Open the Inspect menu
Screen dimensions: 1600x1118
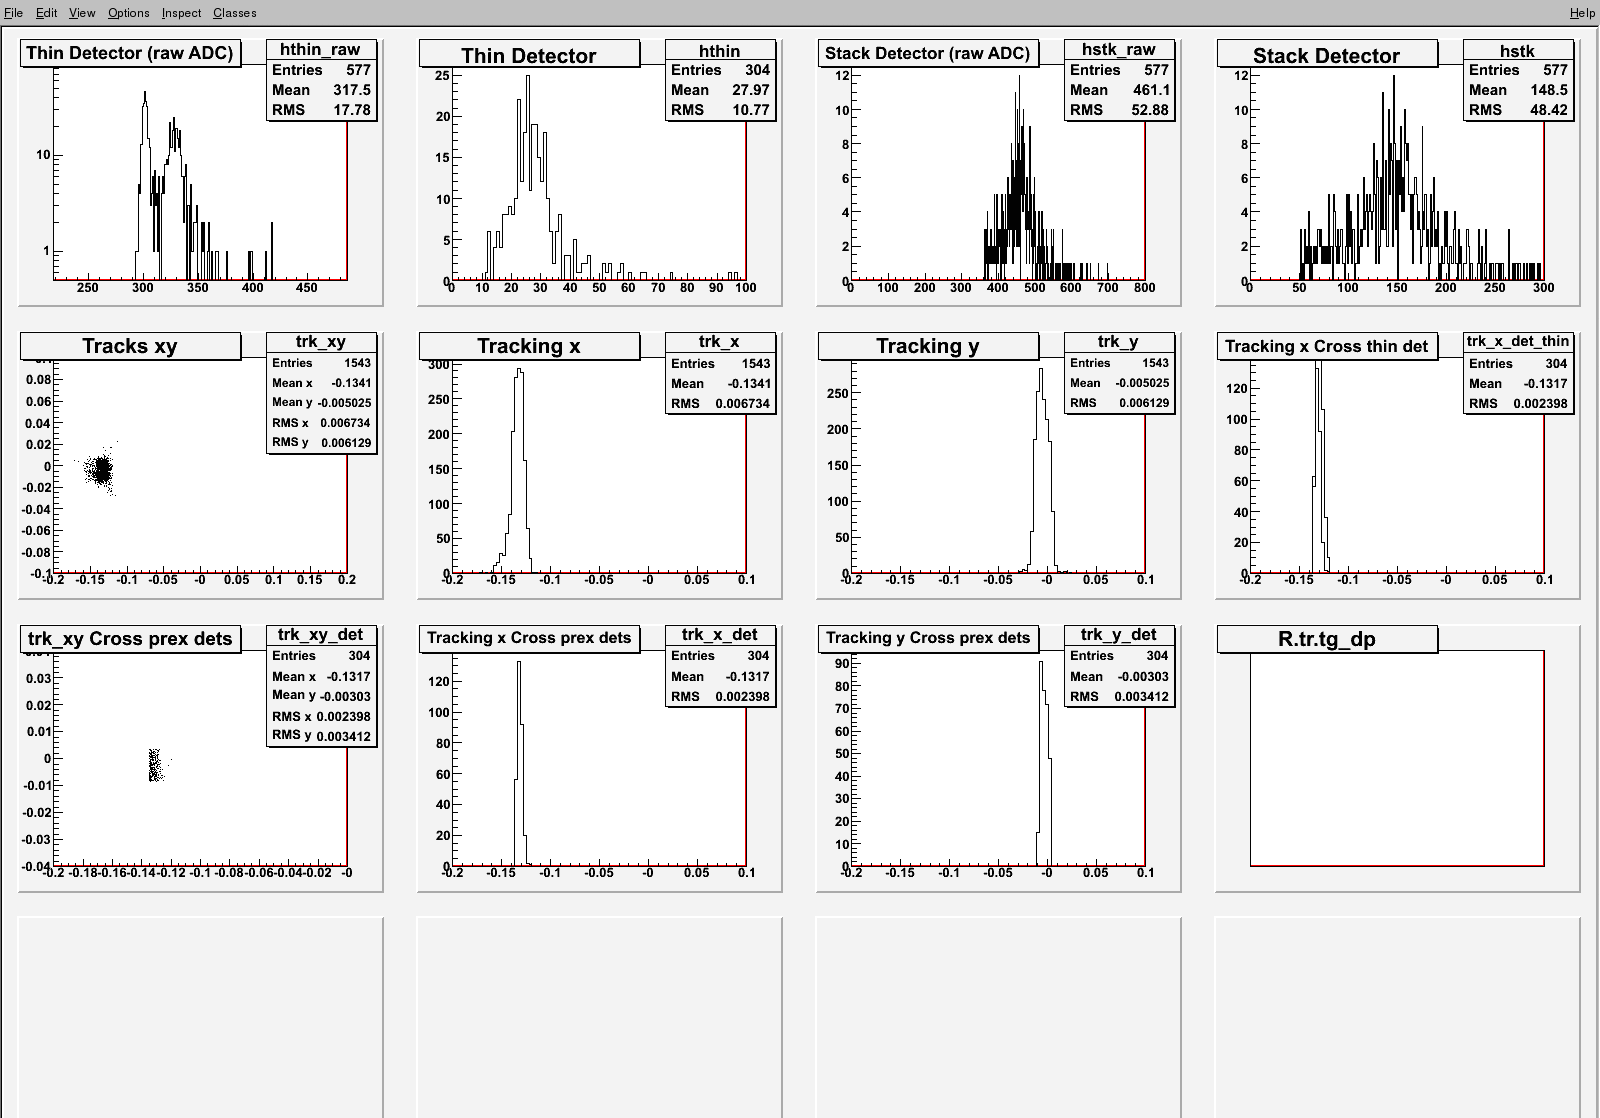(x=181, y=13)
